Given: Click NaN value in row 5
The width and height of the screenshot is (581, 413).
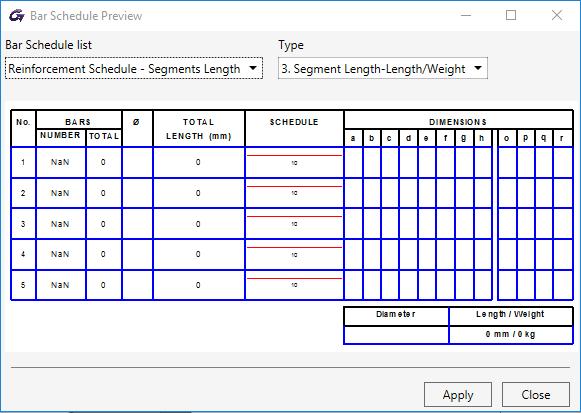Looking at the screenshot, I should click(60, 285).
